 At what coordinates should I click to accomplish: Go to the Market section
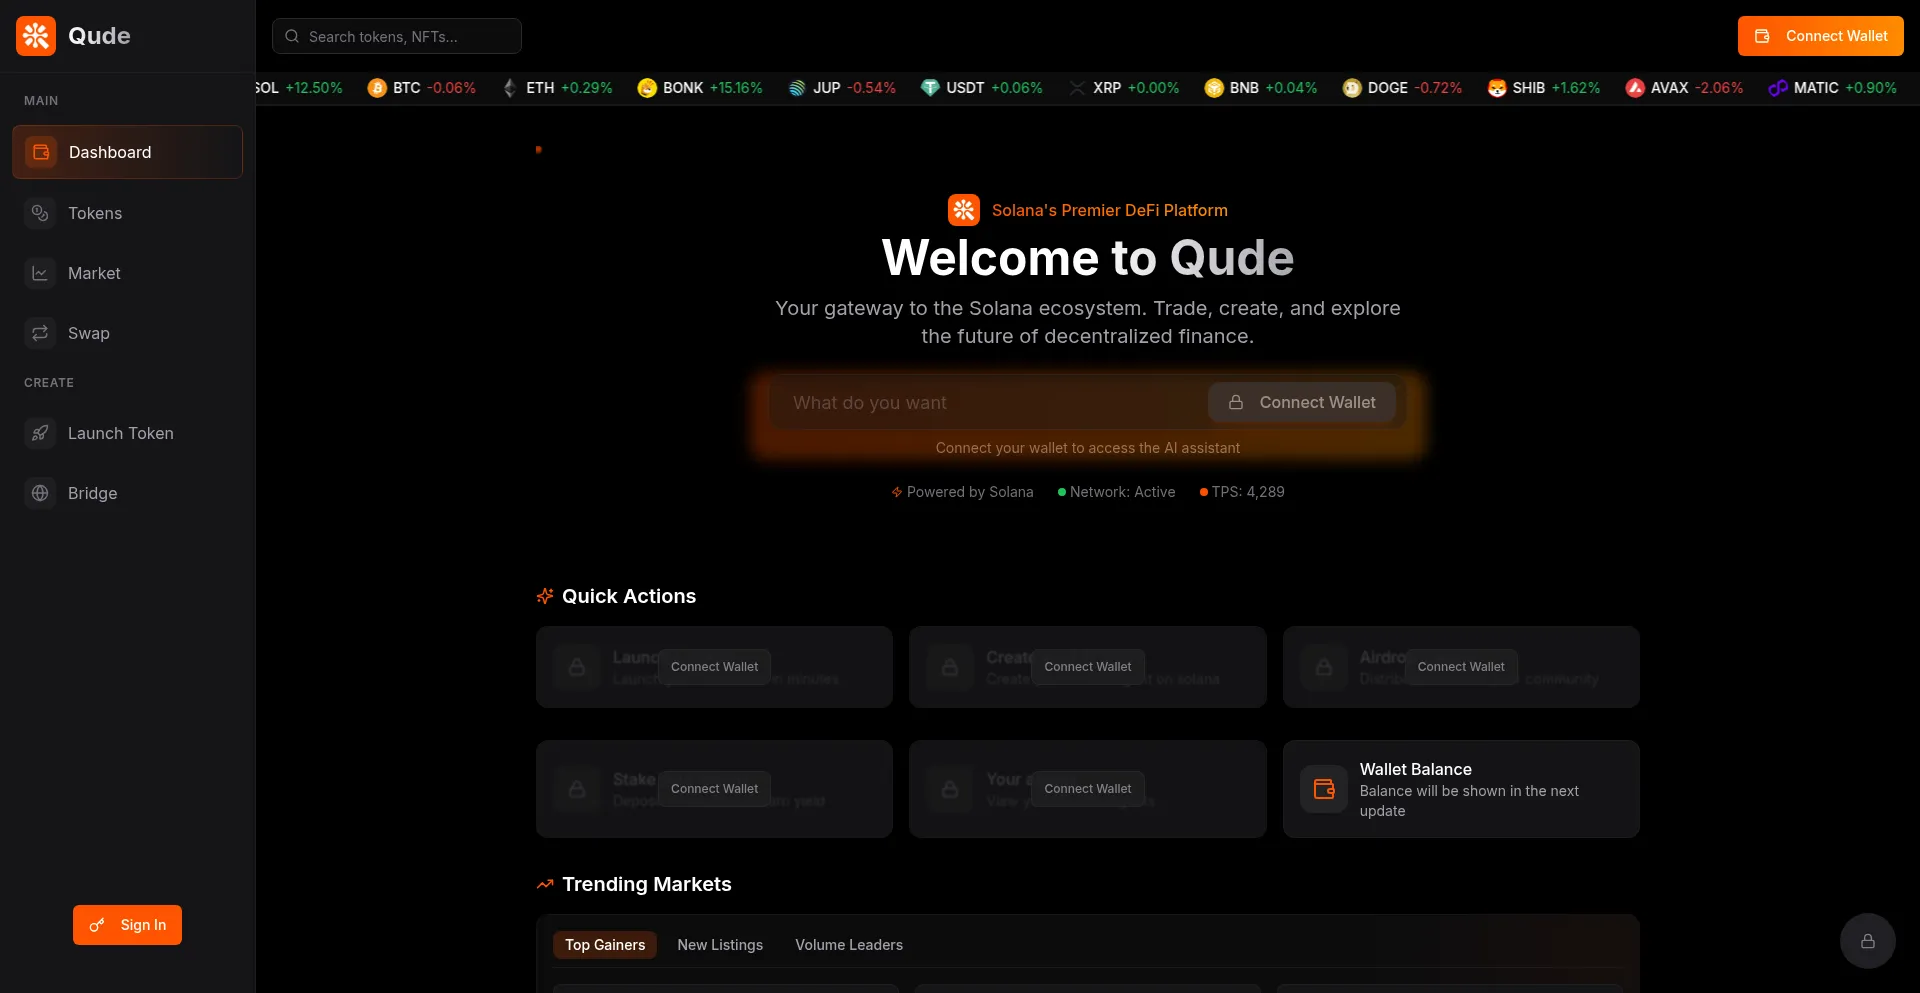coord(127,273)
